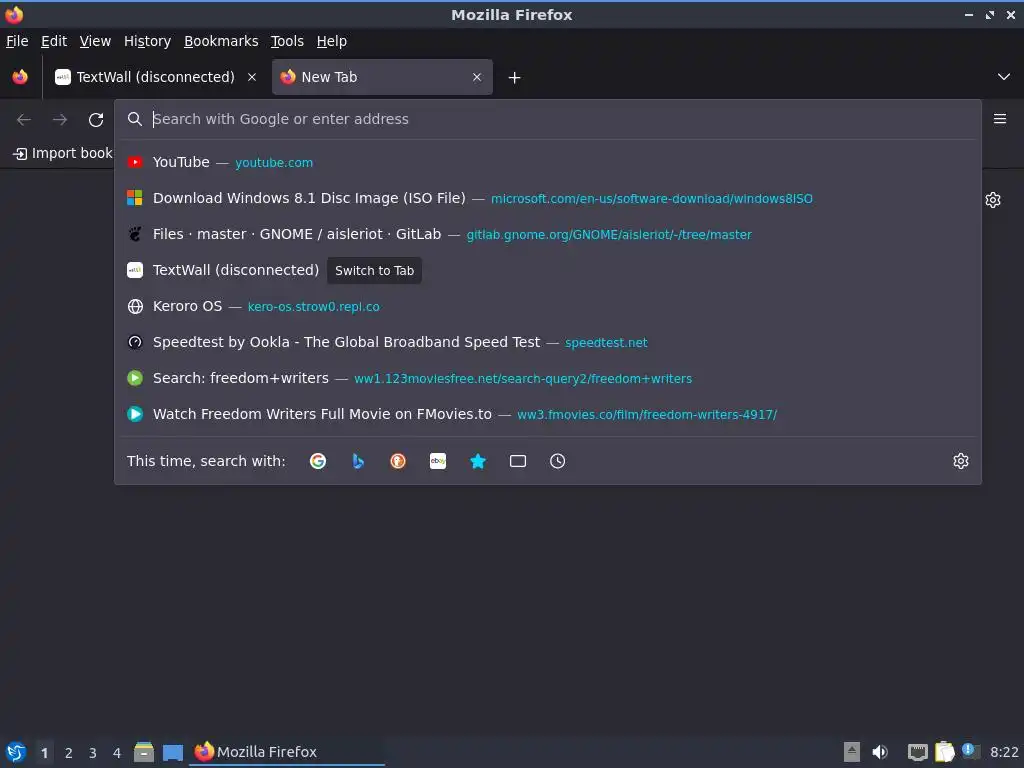Open YouTube suggestion row
Screen dimensions: 1024x768
[548, 162]
